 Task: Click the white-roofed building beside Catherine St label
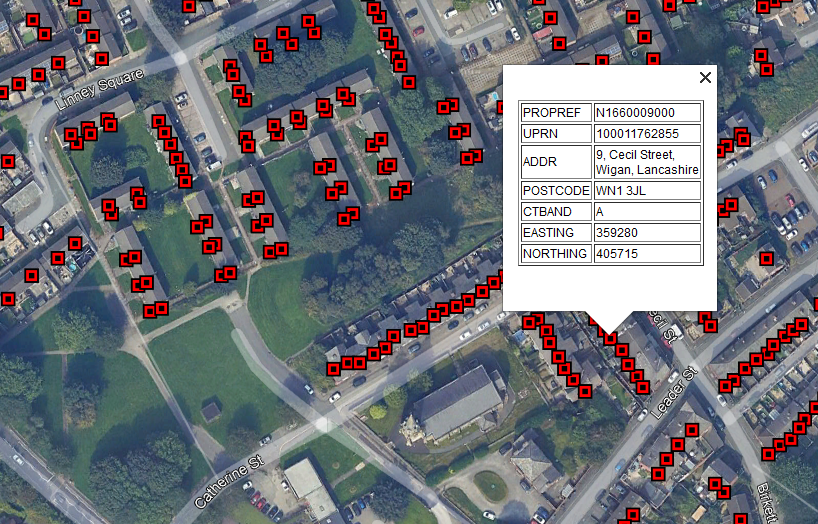point(307,484)
